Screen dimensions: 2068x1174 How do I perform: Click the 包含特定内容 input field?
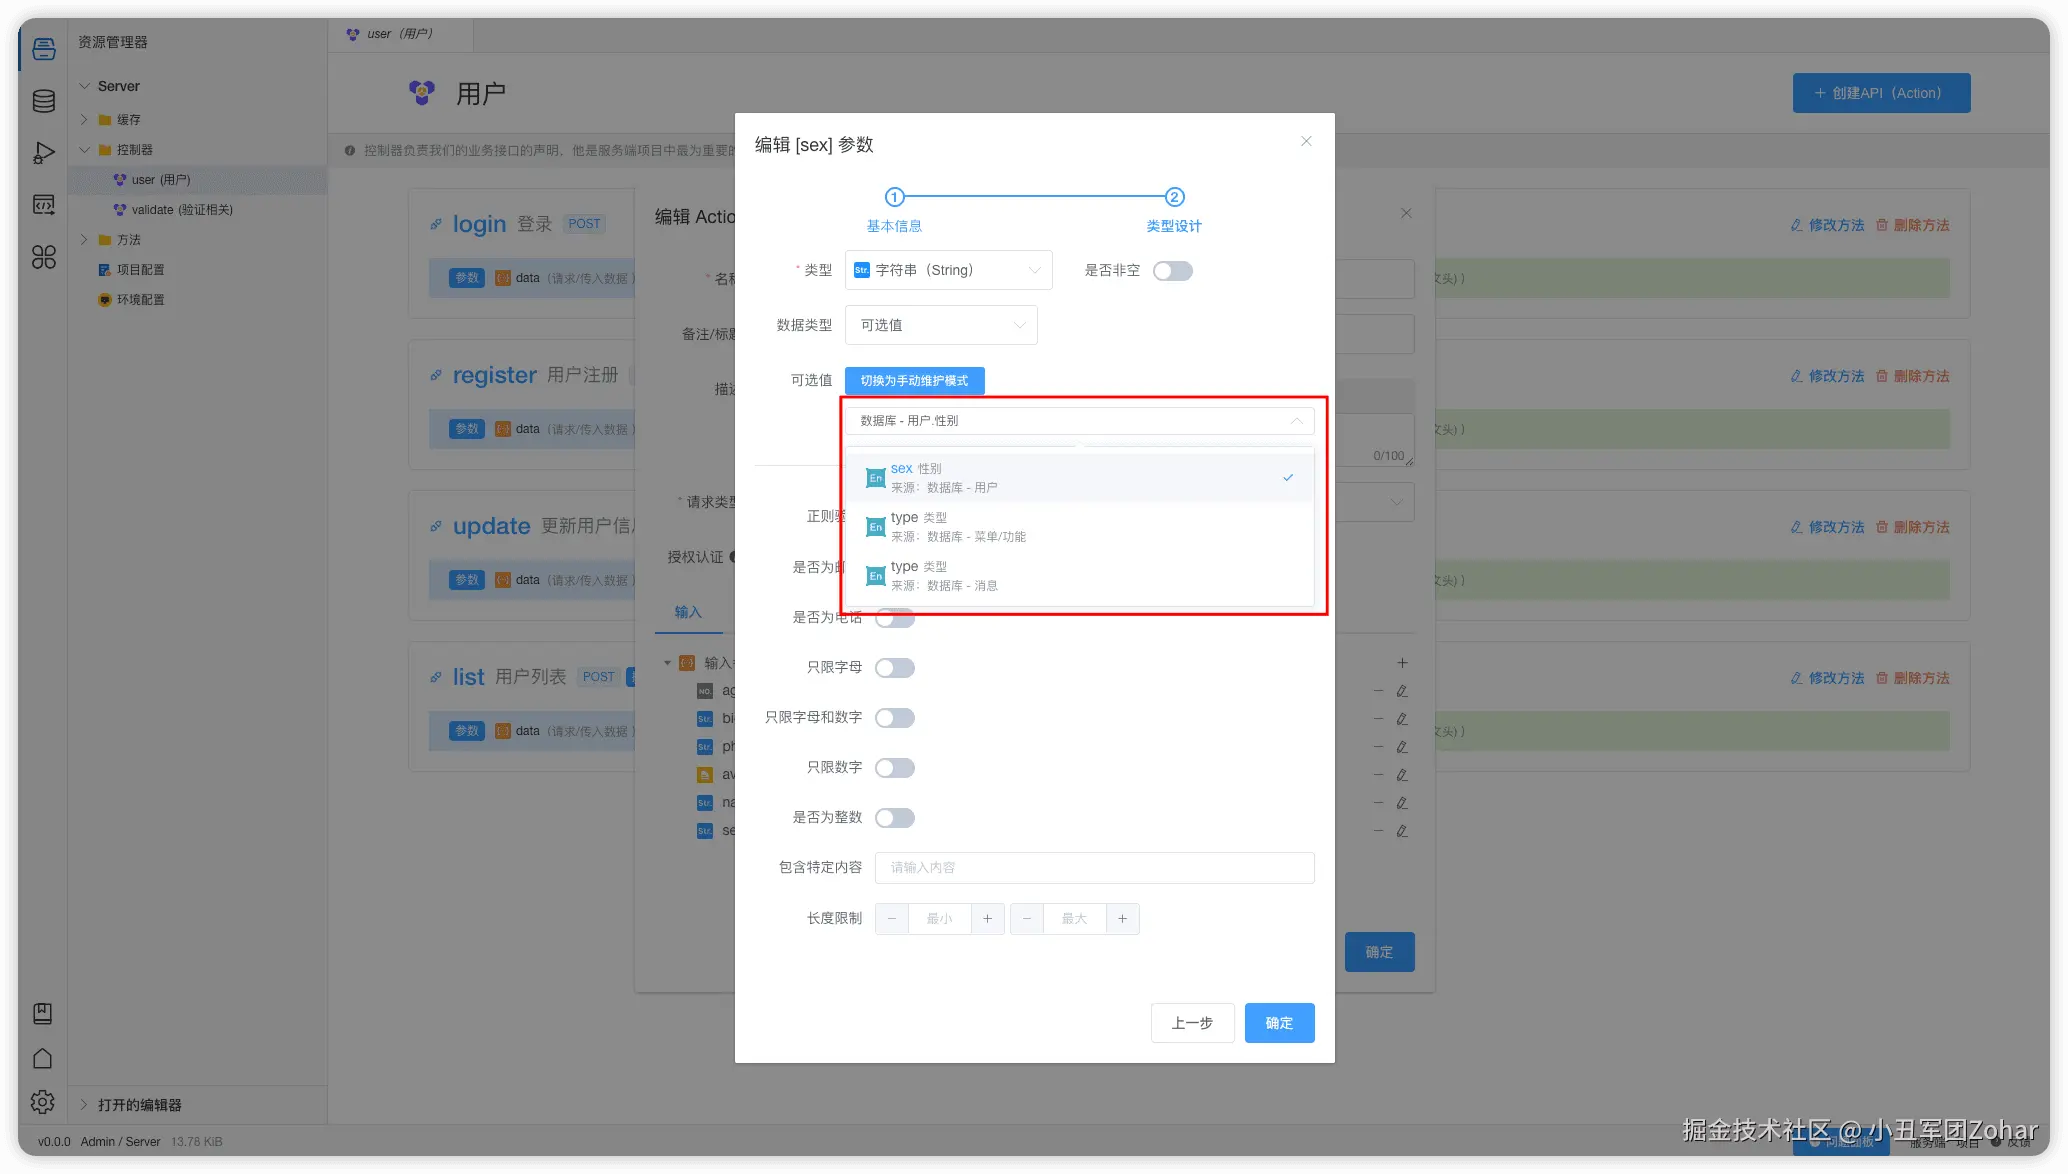click(1094, 868)
